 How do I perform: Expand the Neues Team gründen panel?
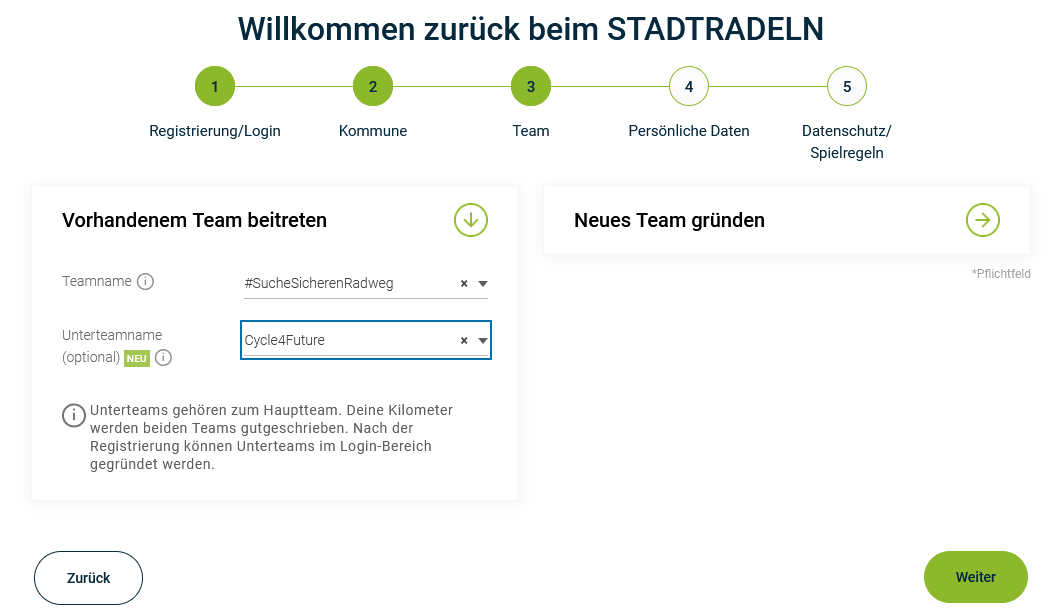[669, 220]
